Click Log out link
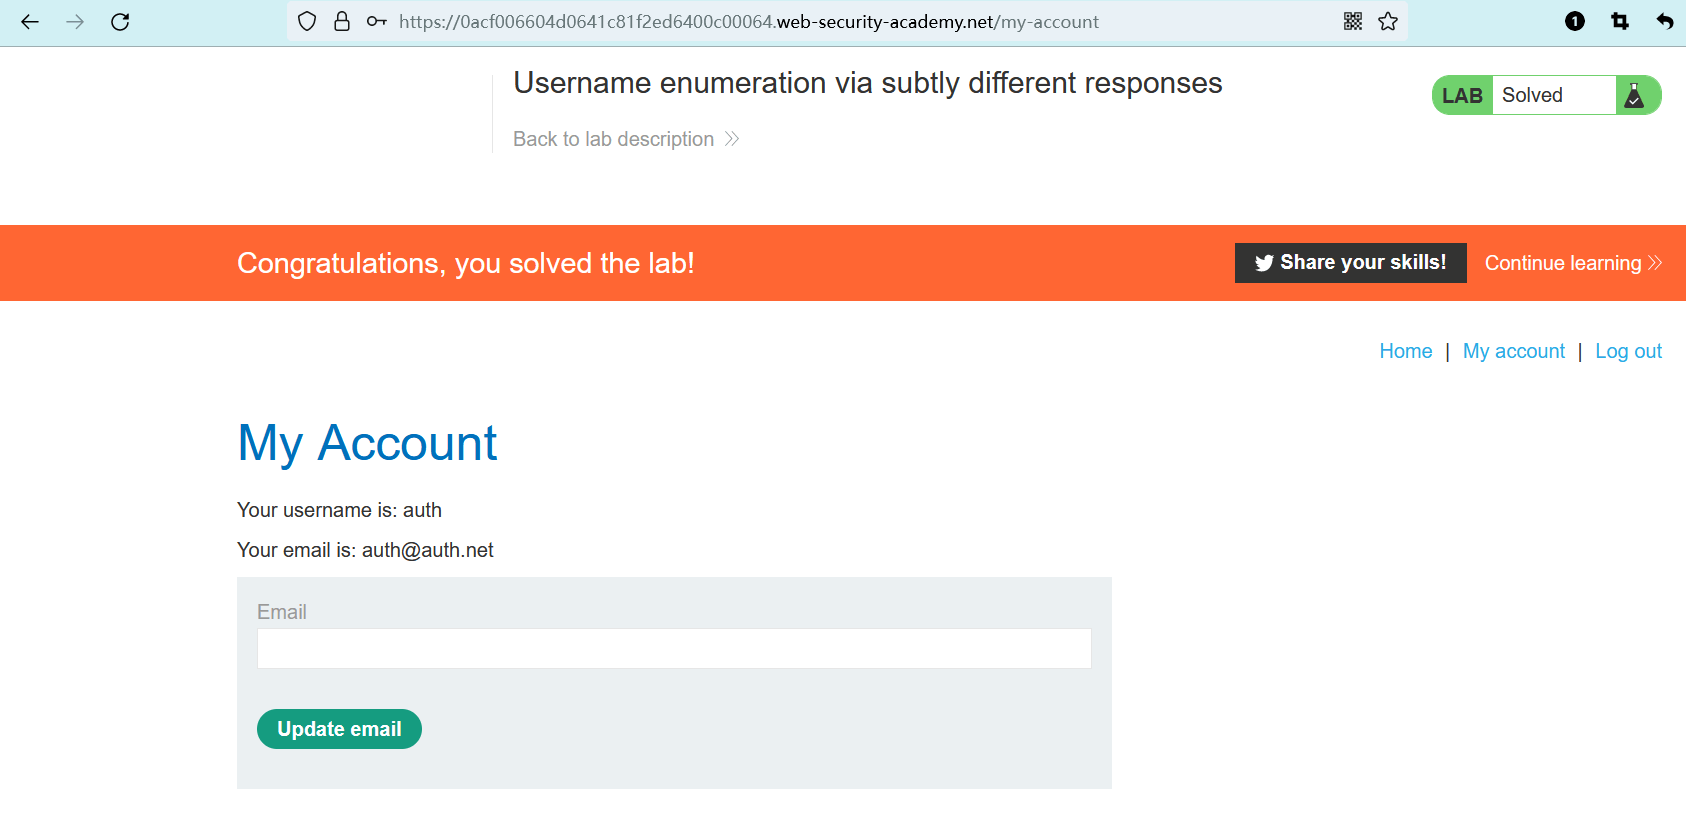1686x828 pixels. tap(1628, 351)
